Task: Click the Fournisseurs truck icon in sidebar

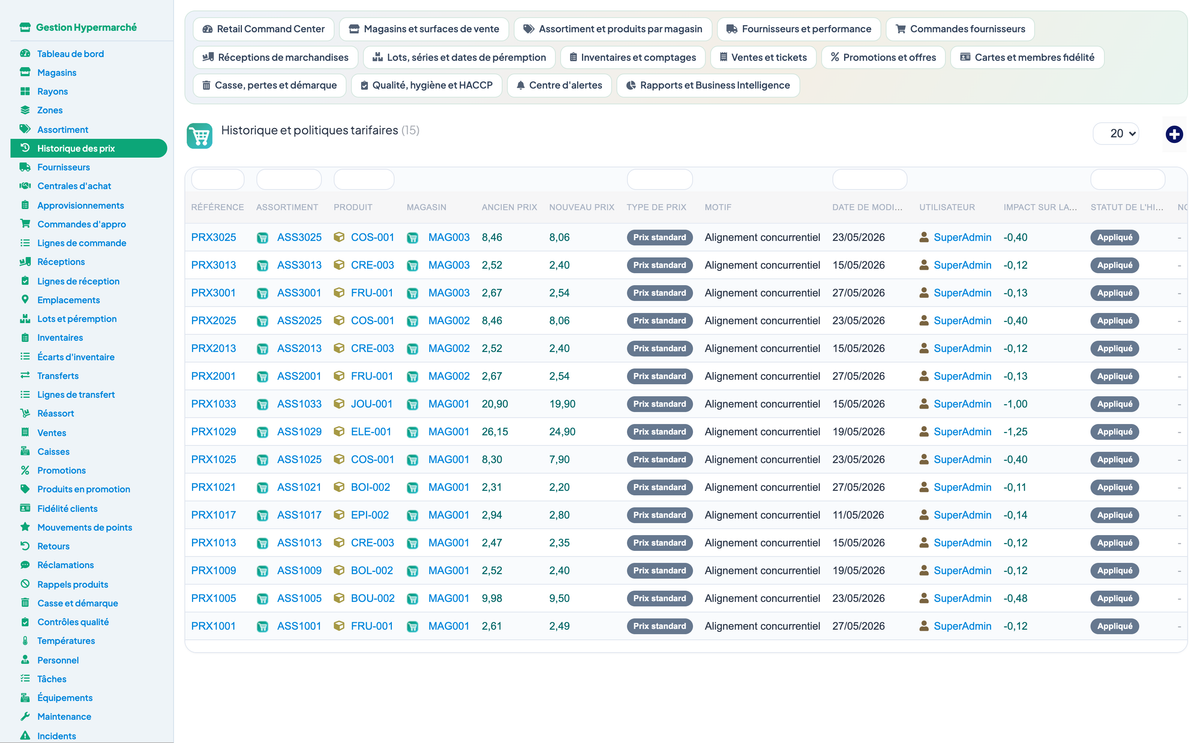Action: 25,167
